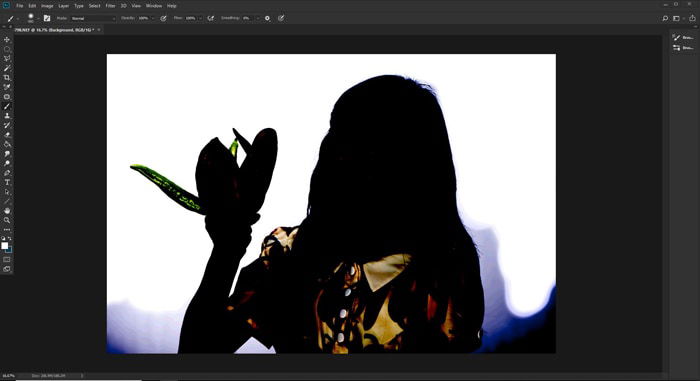Select the Move tool
700x381 pixels.
tap(7, 40)
